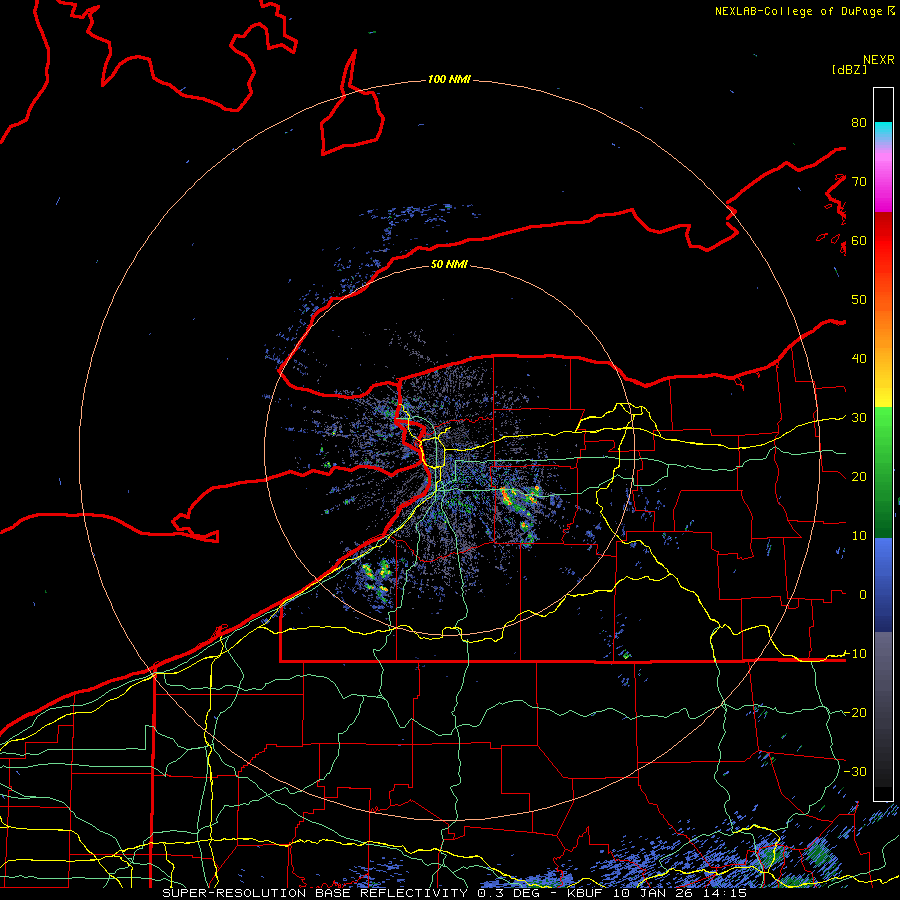900x900 pixels.
Task: Click the 80 dBZ scale value
Action: pos(859,122)
